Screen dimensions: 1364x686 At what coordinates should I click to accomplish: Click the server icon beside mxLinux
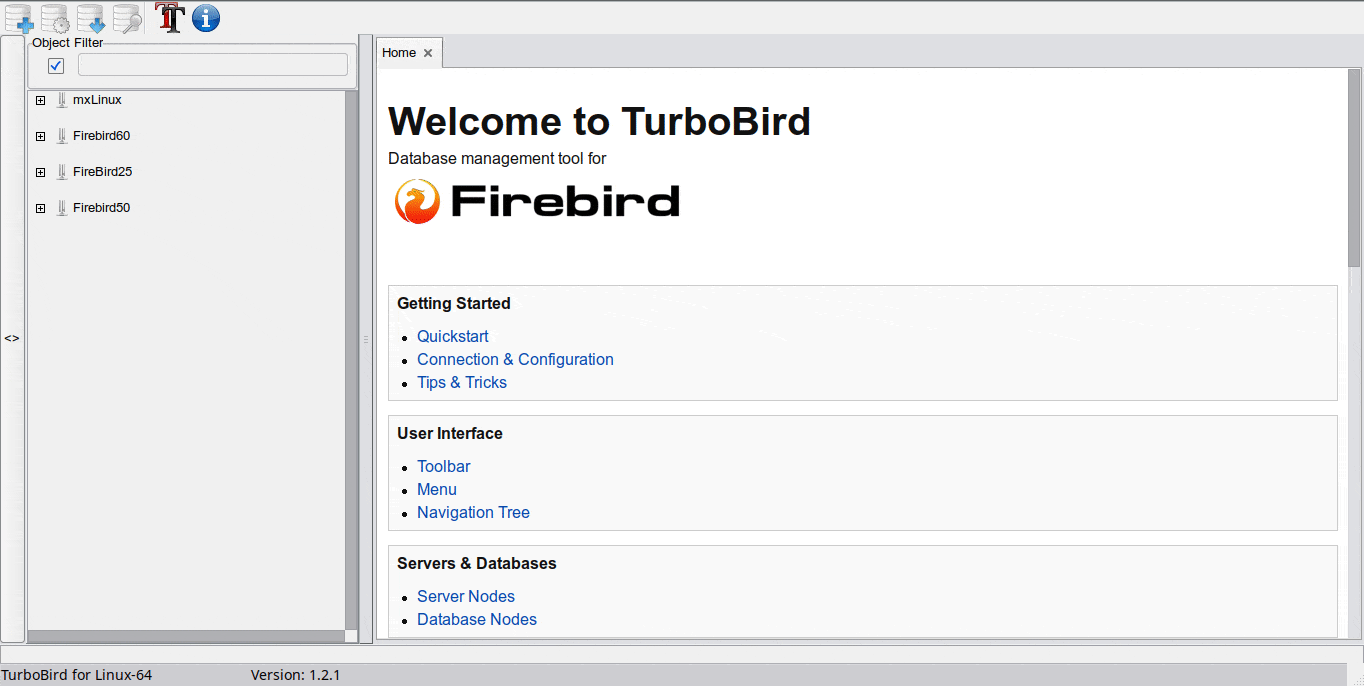pos(62,100)
